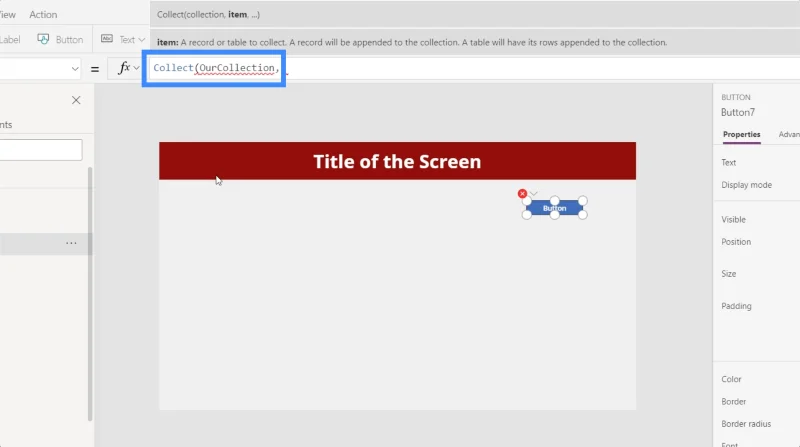
Task: Click the Button toolbar icon
Action: [x=43, y=39]
